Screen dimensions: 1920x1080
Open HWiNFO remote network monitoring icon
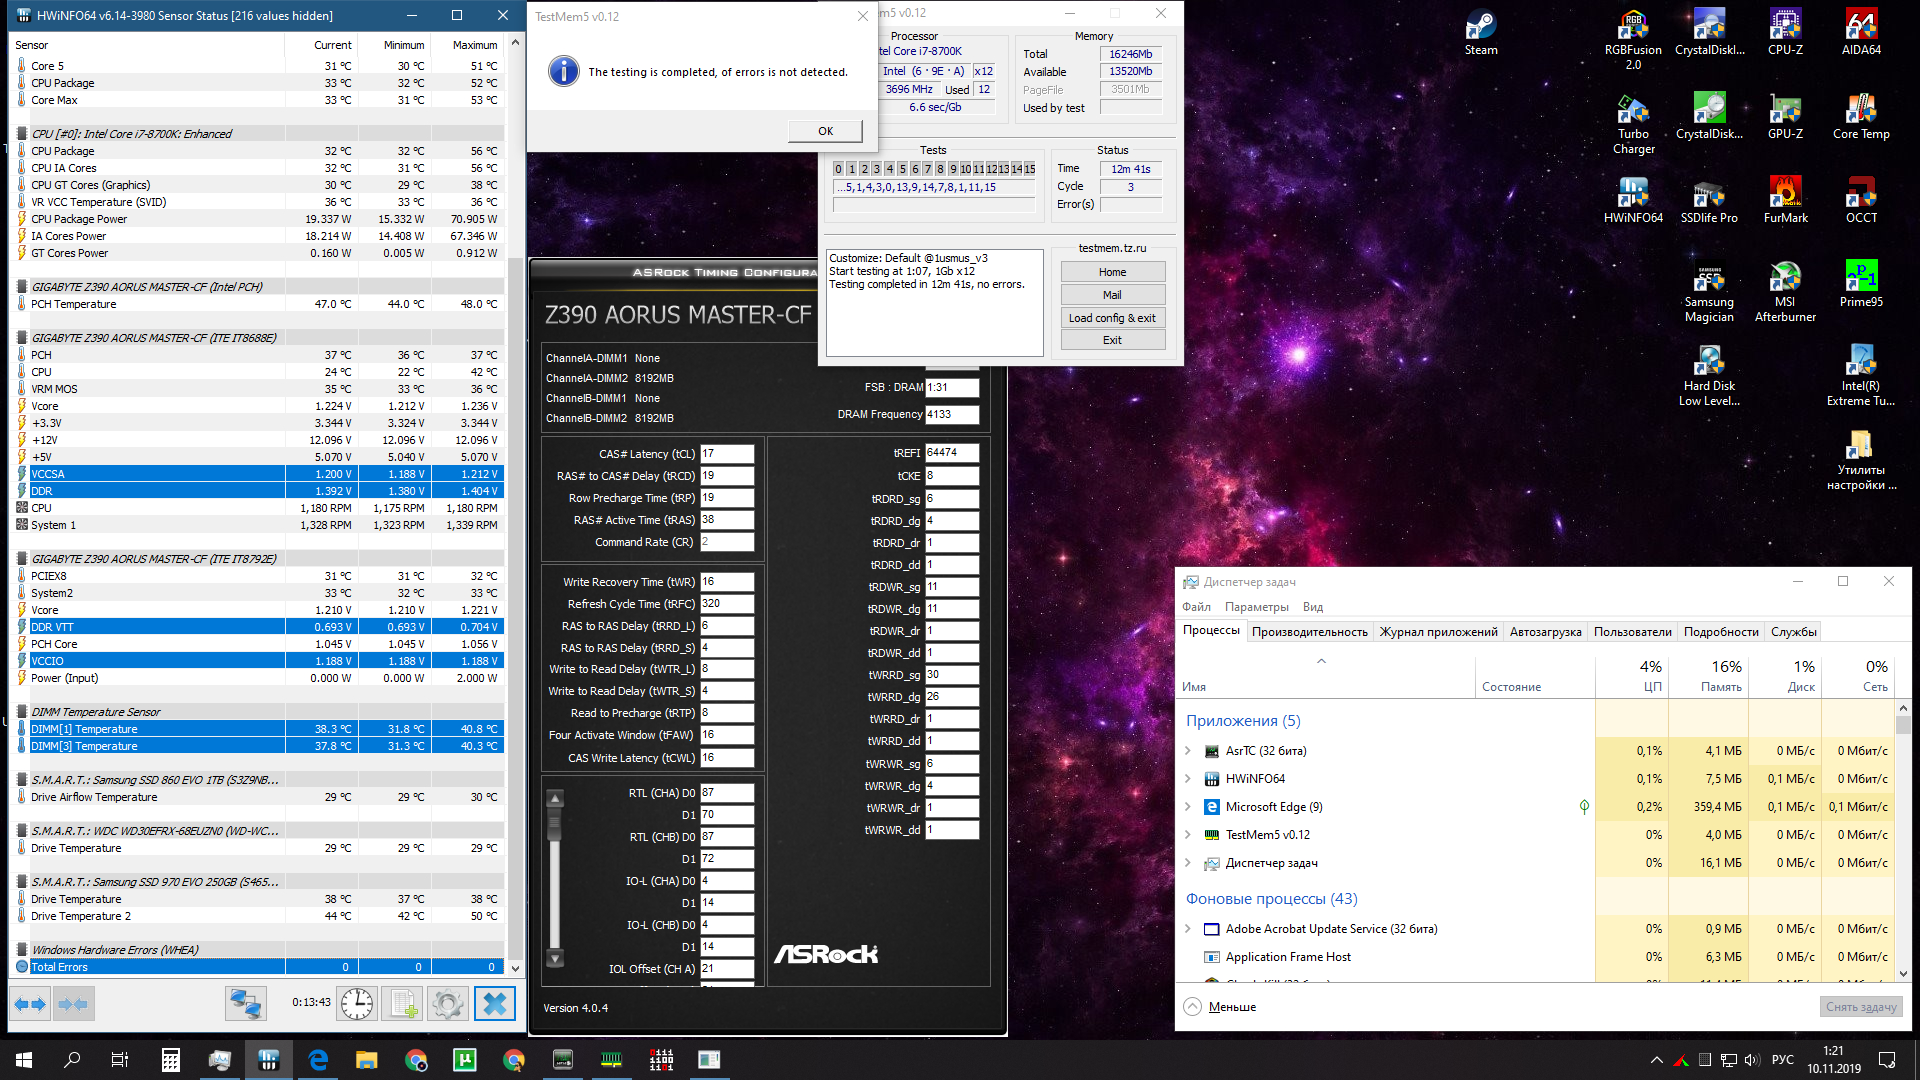pyautogui.click(x=245, y=1003)
